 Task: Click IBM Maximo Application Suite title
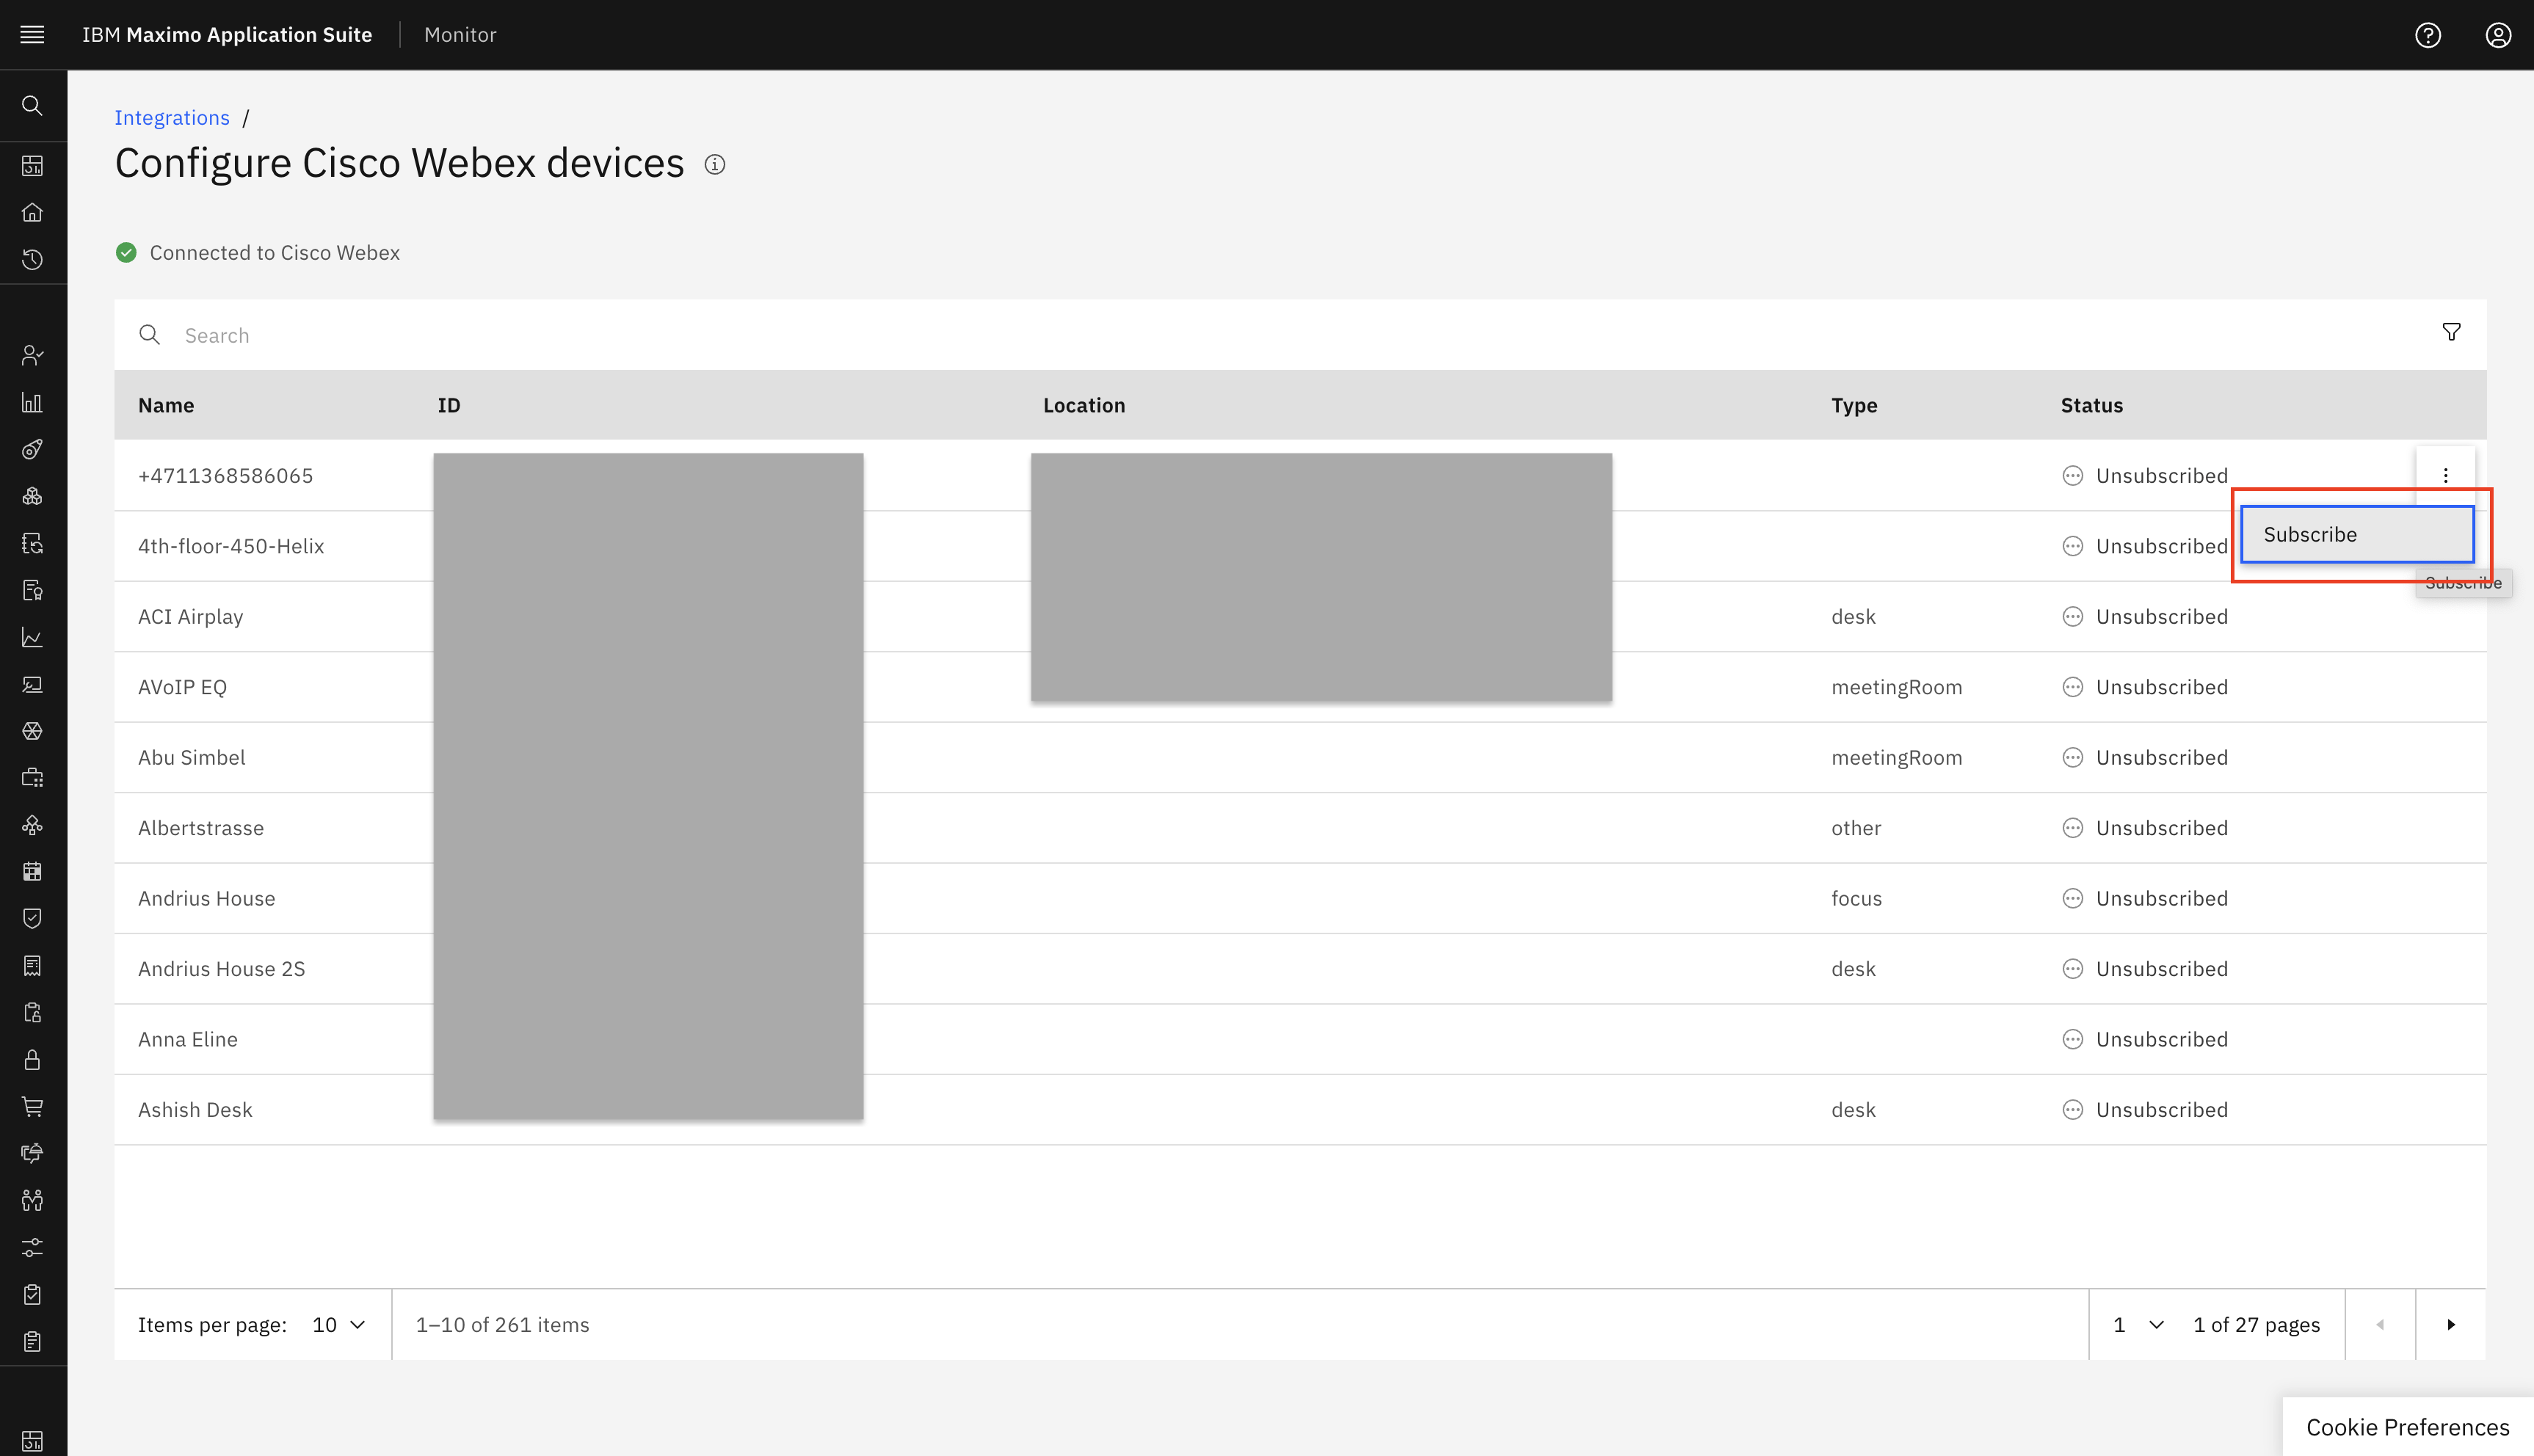point(227,35)
